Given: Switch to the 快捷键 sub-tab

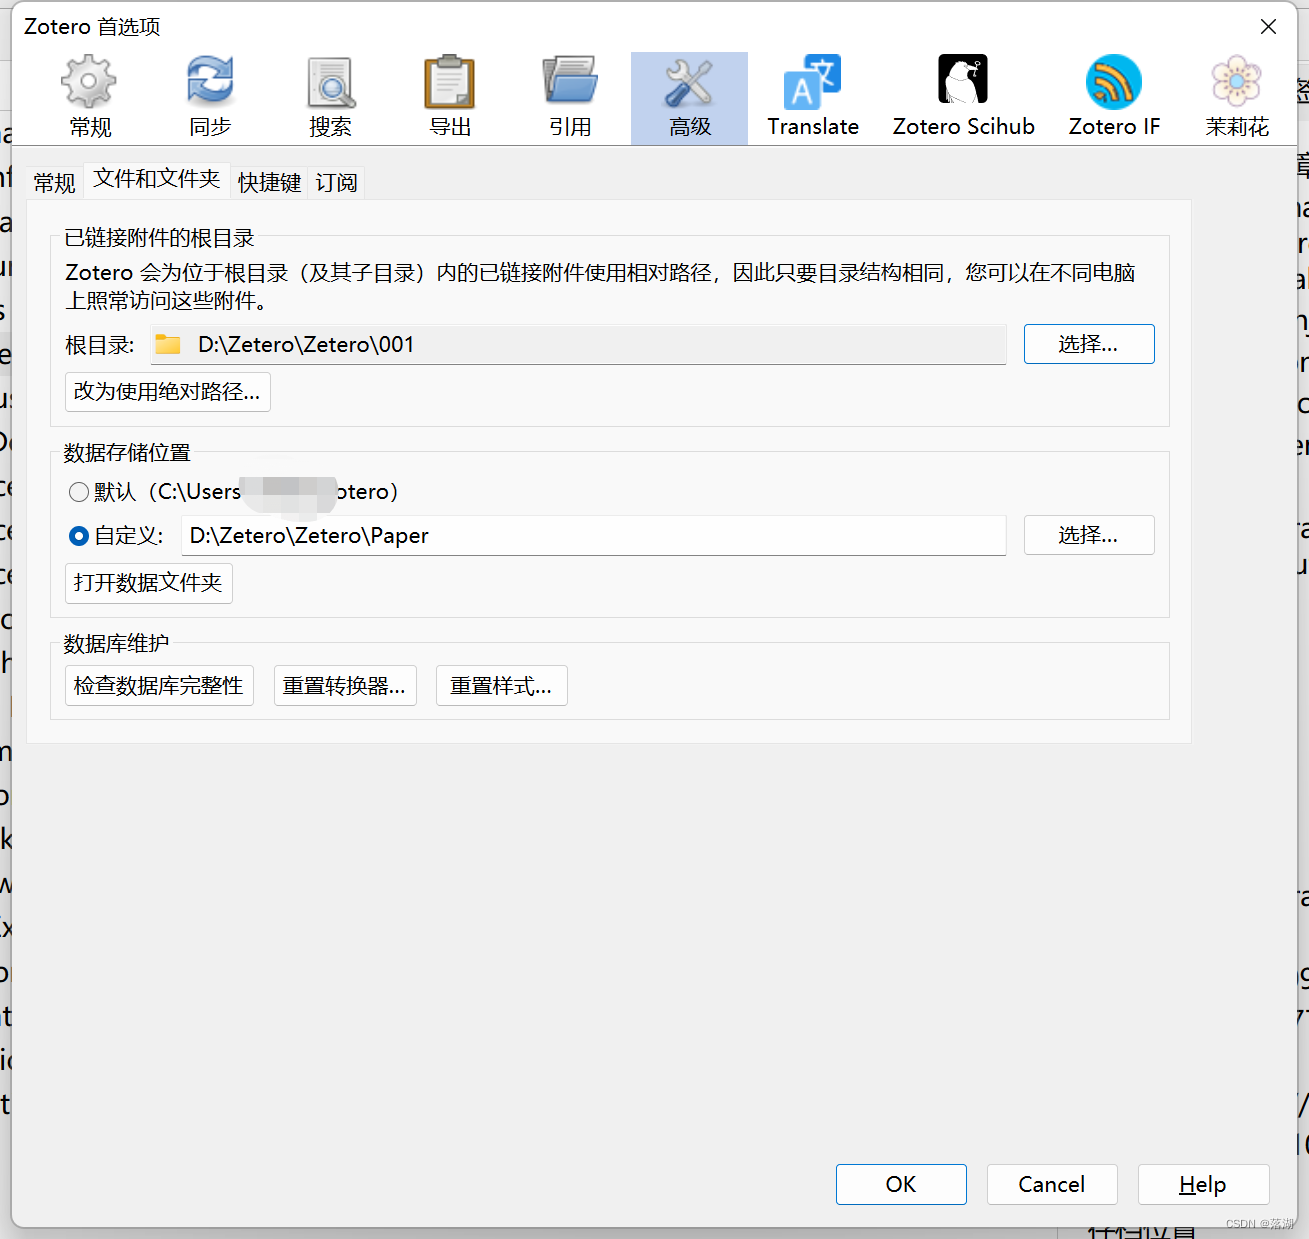Looking at the screenshot, I should [269, 182].
